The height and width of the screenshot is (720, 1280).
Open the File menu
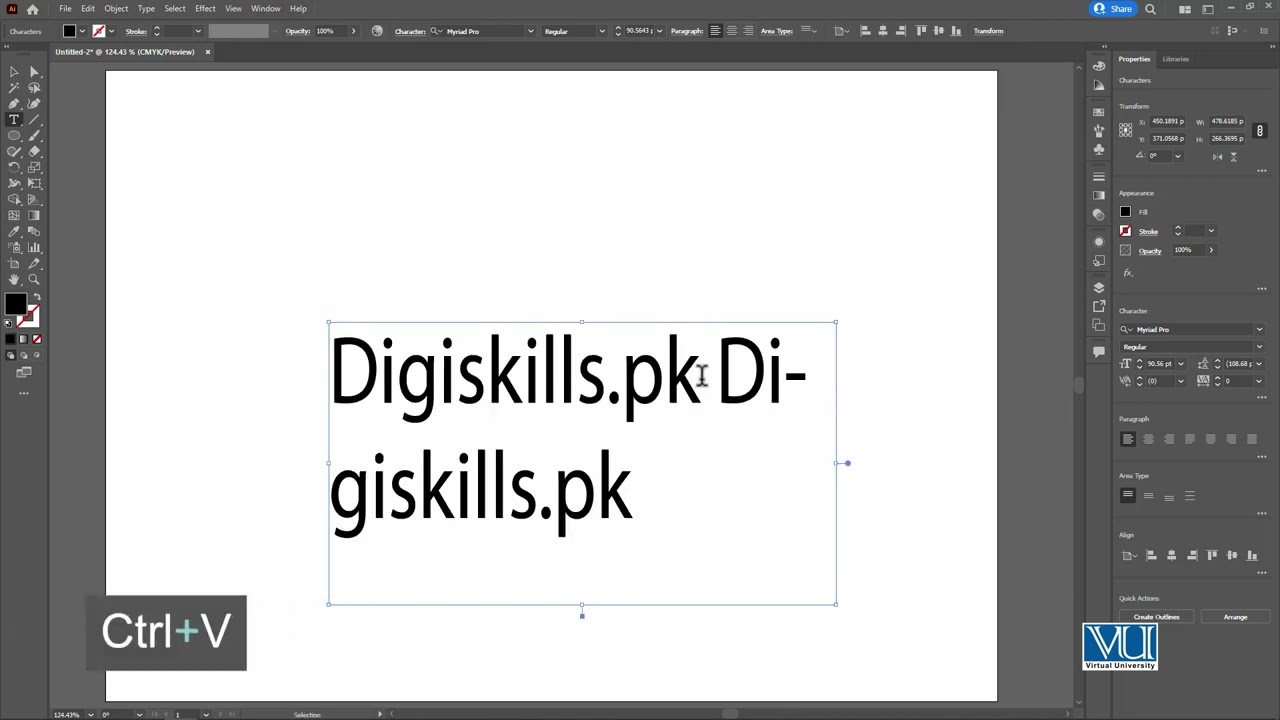65,9
